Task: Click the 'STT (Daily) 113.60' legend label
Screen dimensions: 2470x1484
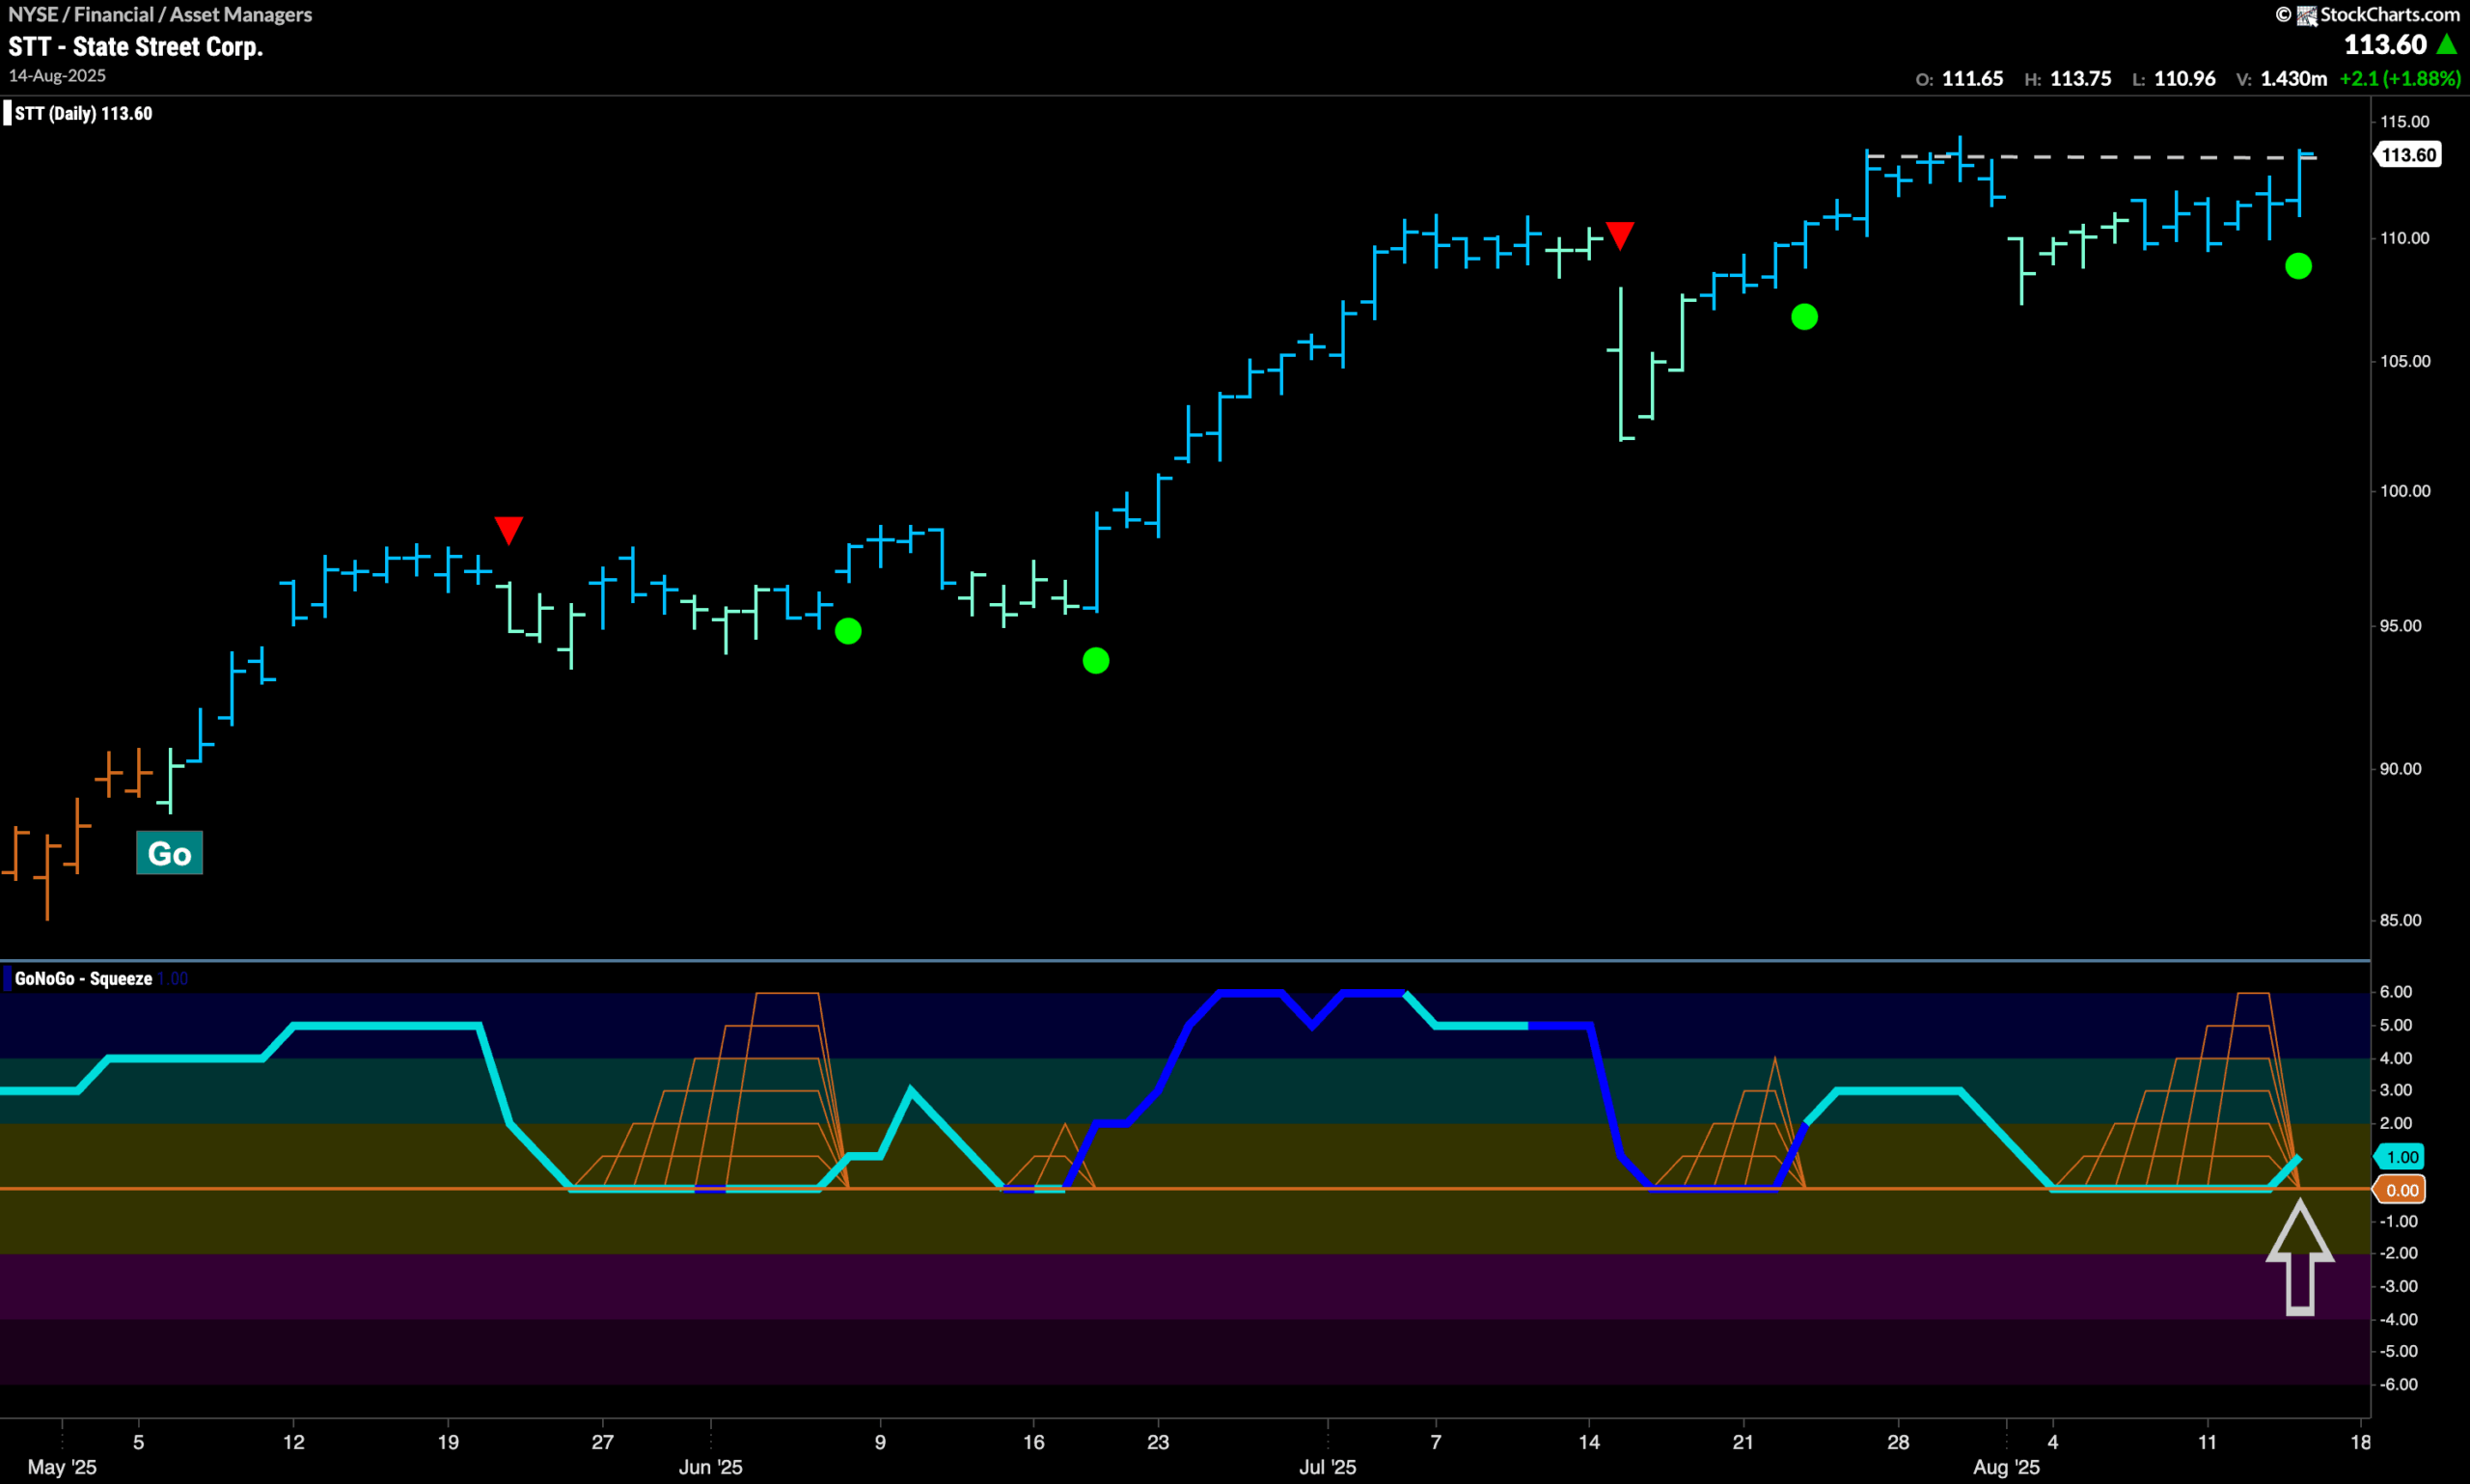Action: [83, 113]
